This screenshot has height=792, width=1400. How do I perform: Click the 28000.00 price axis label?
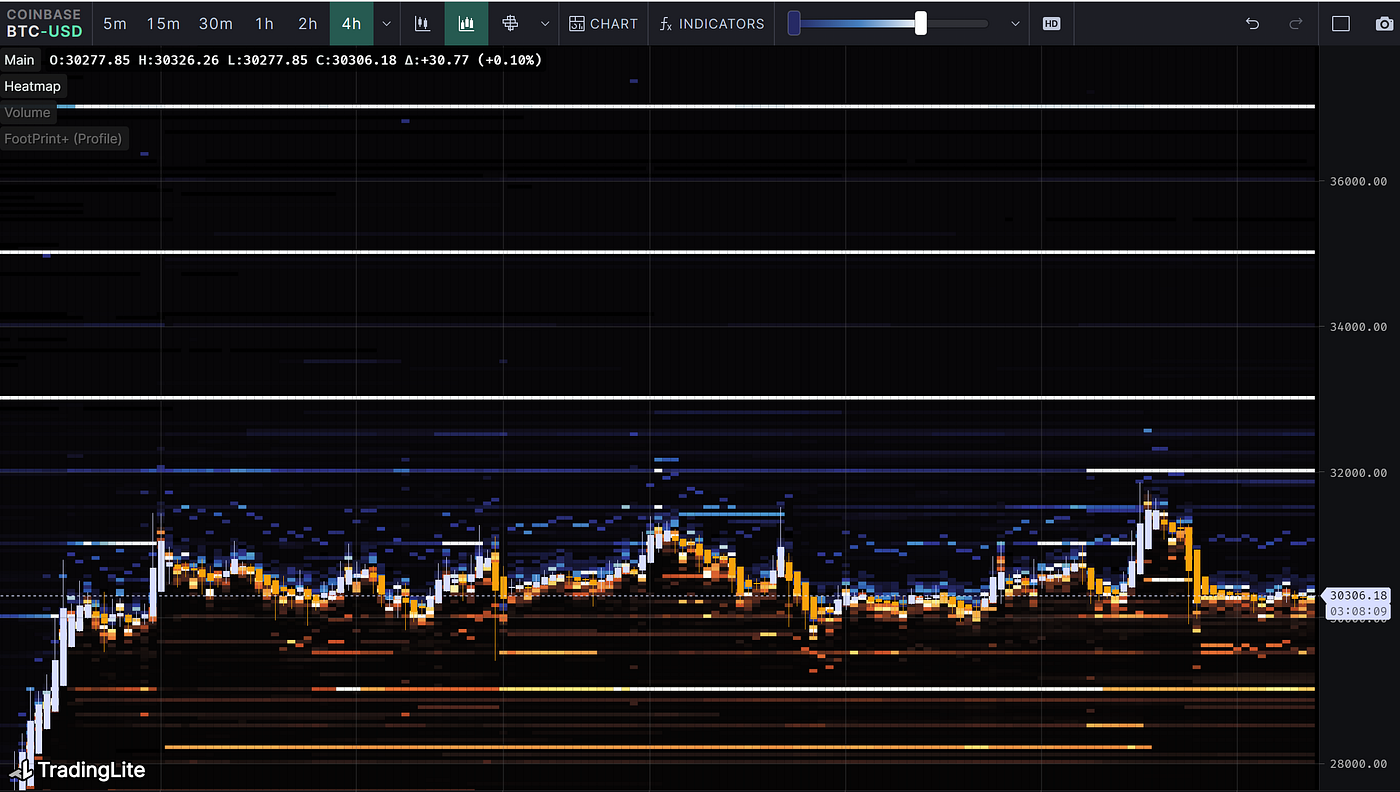(x=1358, y=764)
